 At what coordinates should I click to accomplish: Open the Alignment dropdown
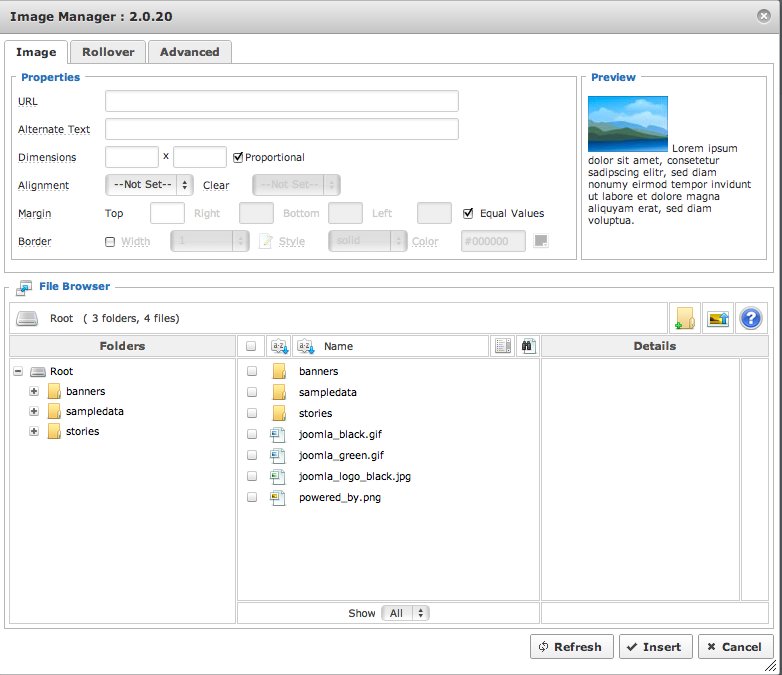pos(148,185)
